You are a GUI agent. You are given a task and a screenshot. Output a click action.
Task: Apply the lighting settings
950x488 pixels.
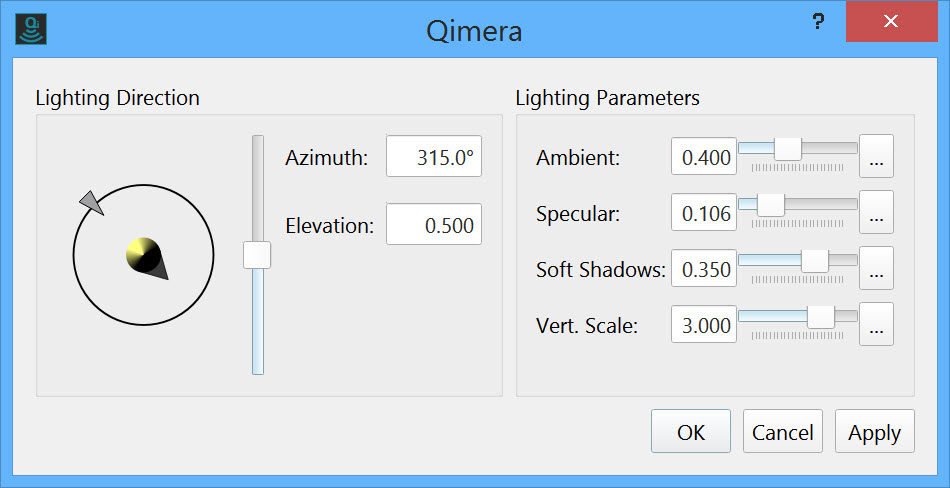874,432
